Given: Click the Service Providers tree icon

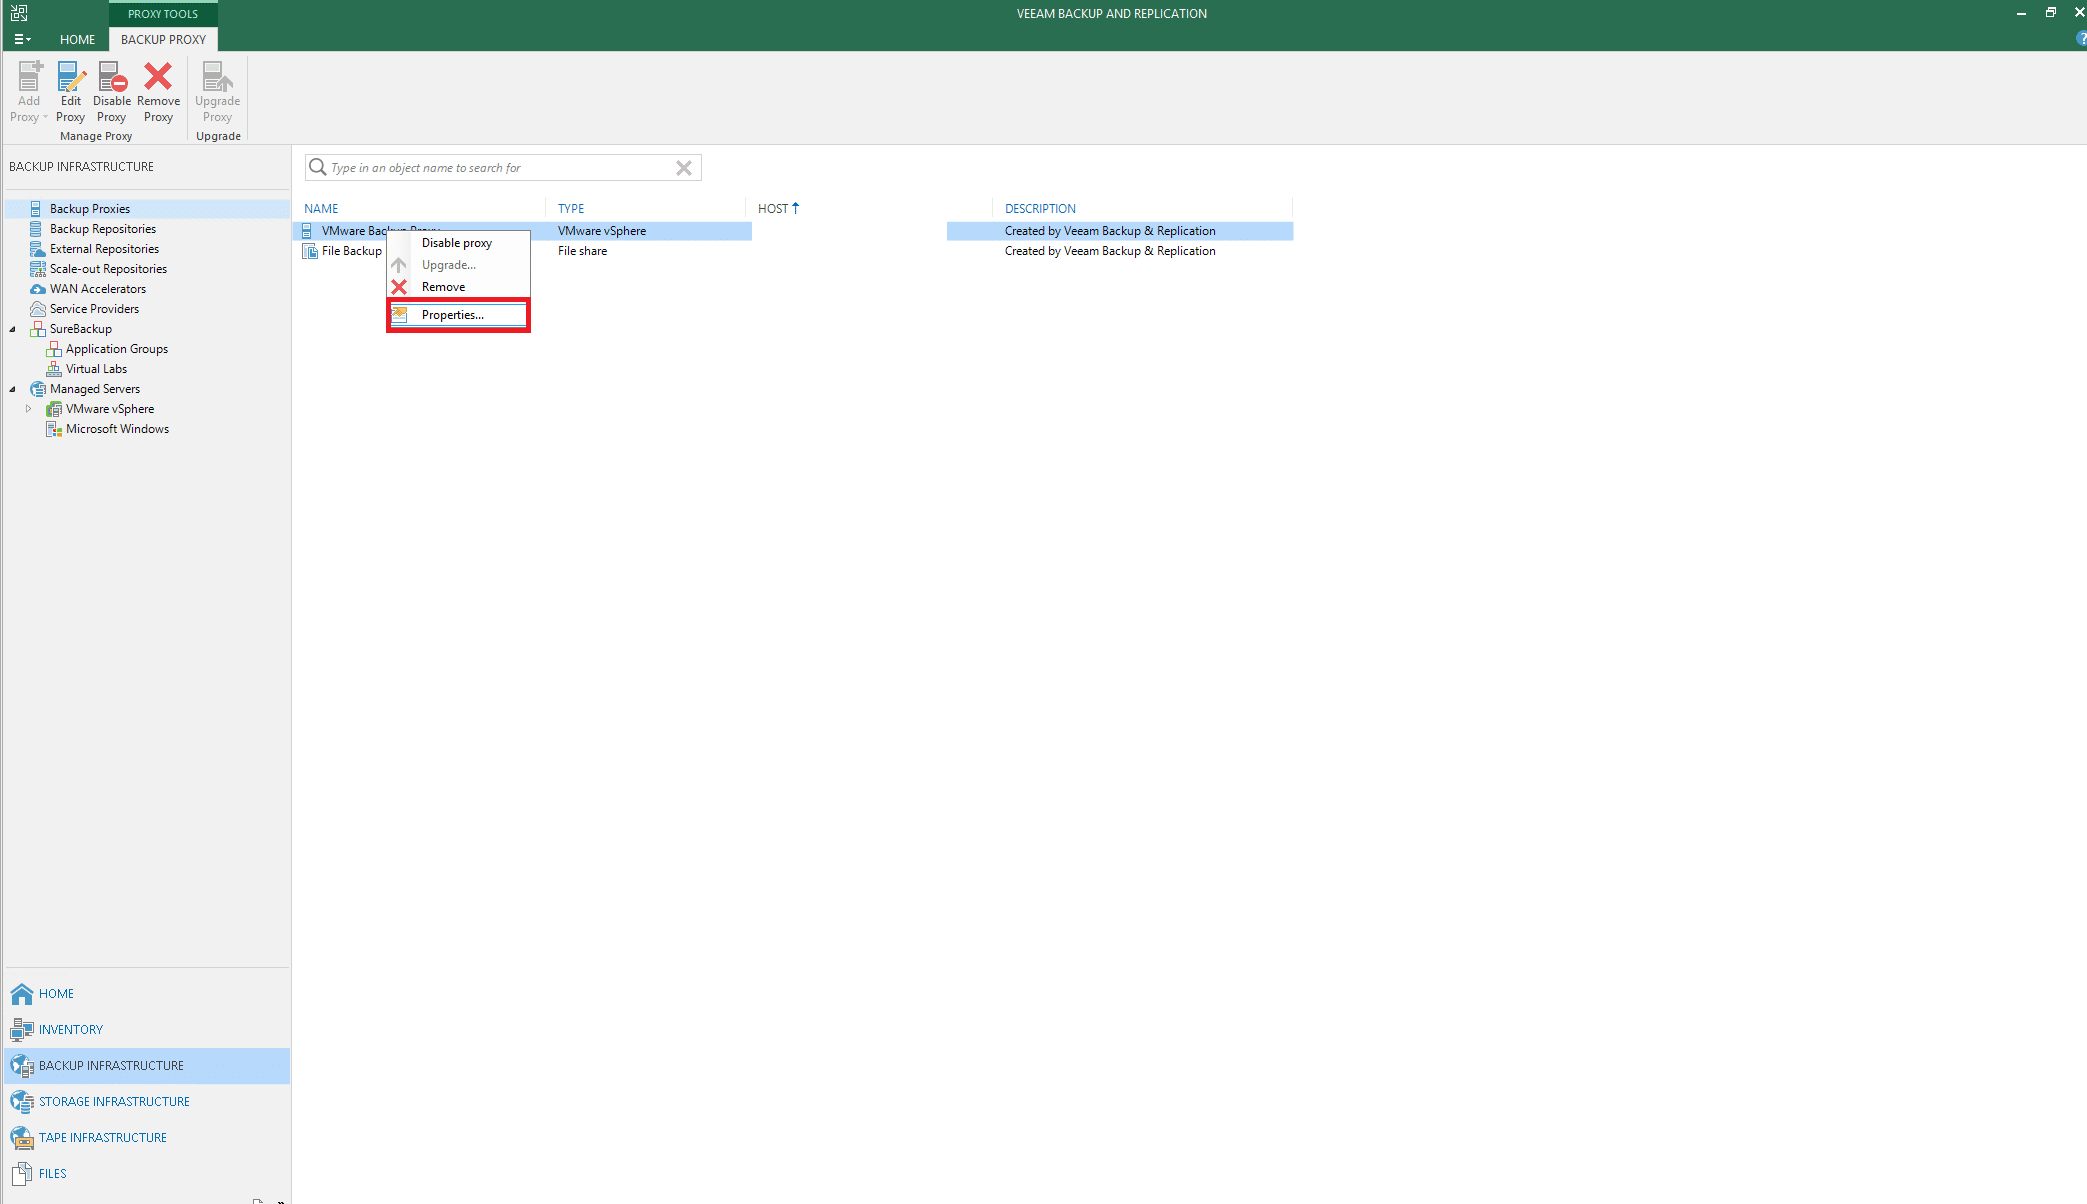Looking at the screenshot, I should tap(38, 309).
